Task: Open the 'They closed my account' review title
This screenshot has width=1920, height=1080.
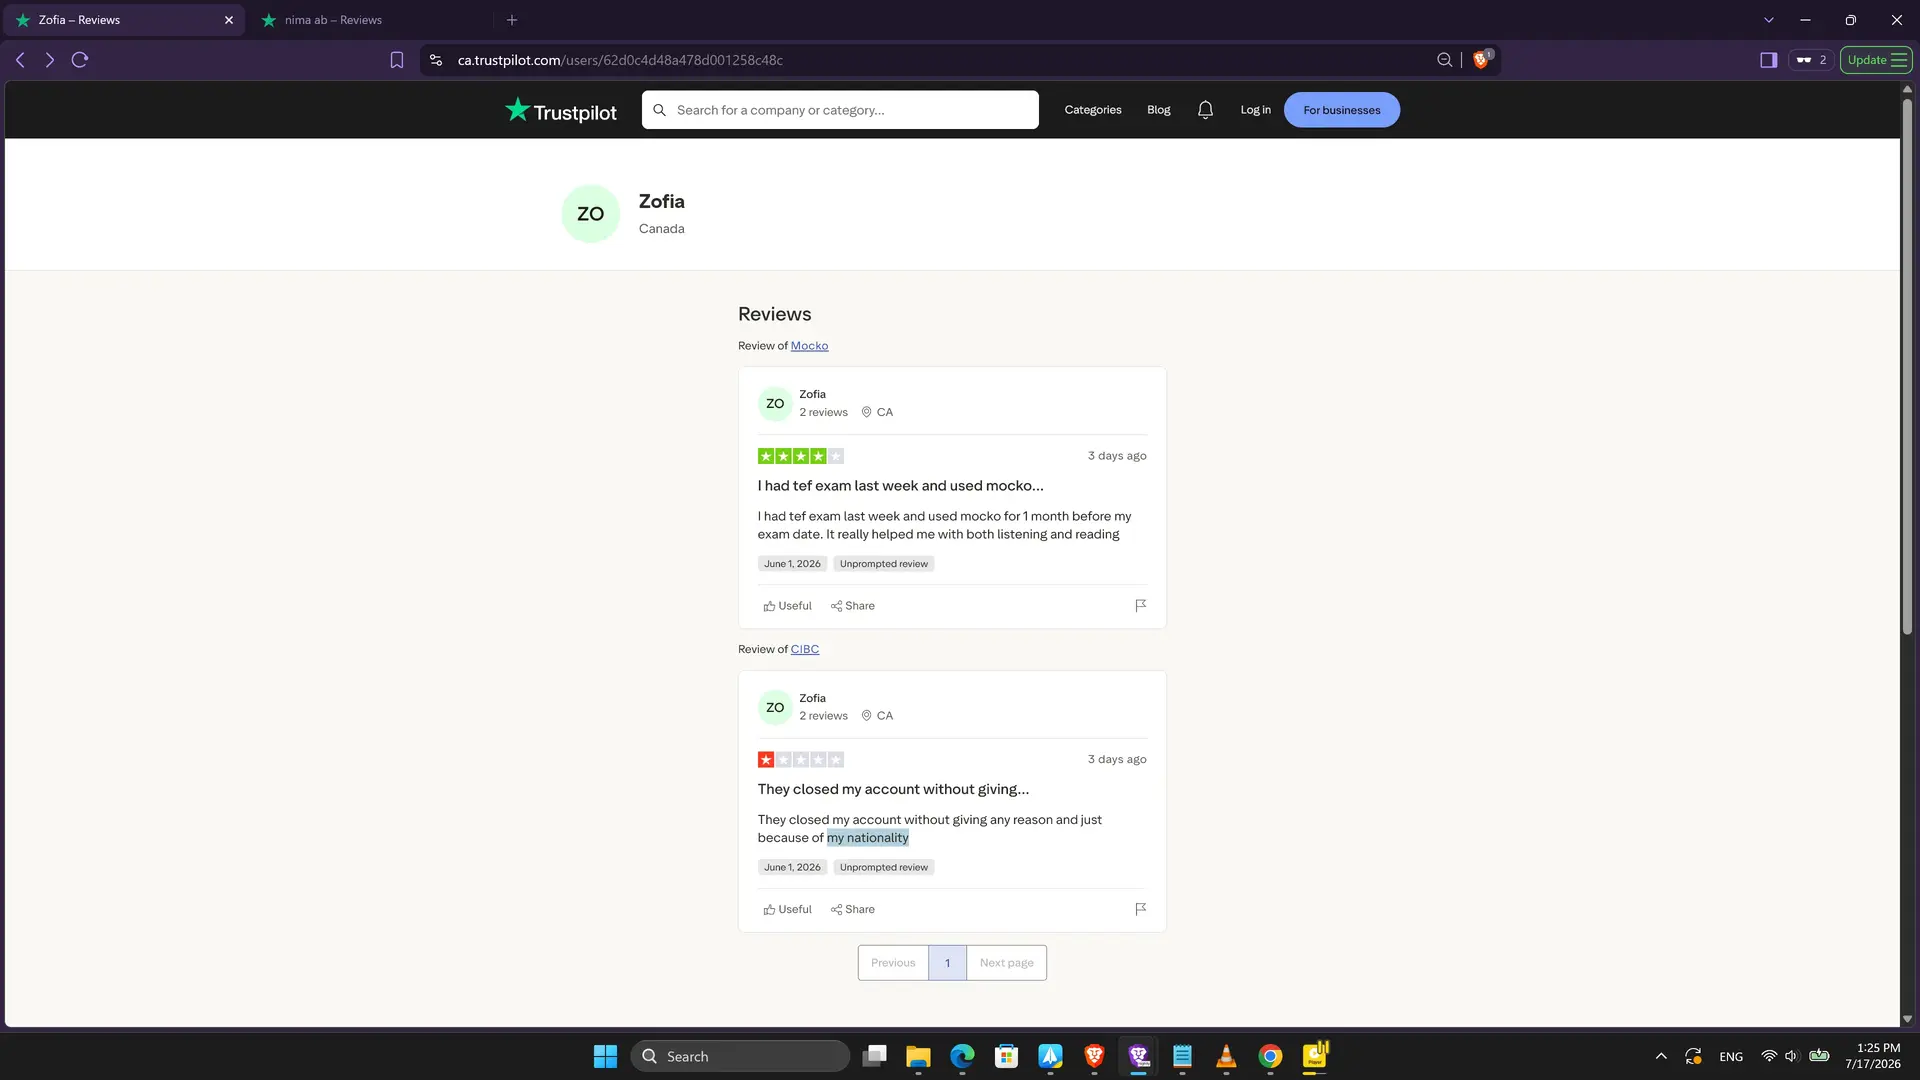Action: tap(893, 789)
